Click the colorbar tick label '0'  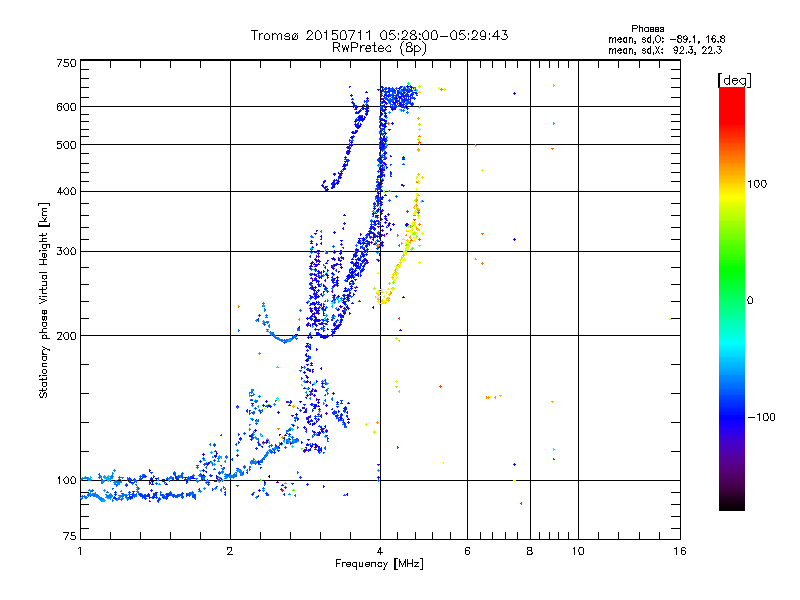[x=750, y=301]
